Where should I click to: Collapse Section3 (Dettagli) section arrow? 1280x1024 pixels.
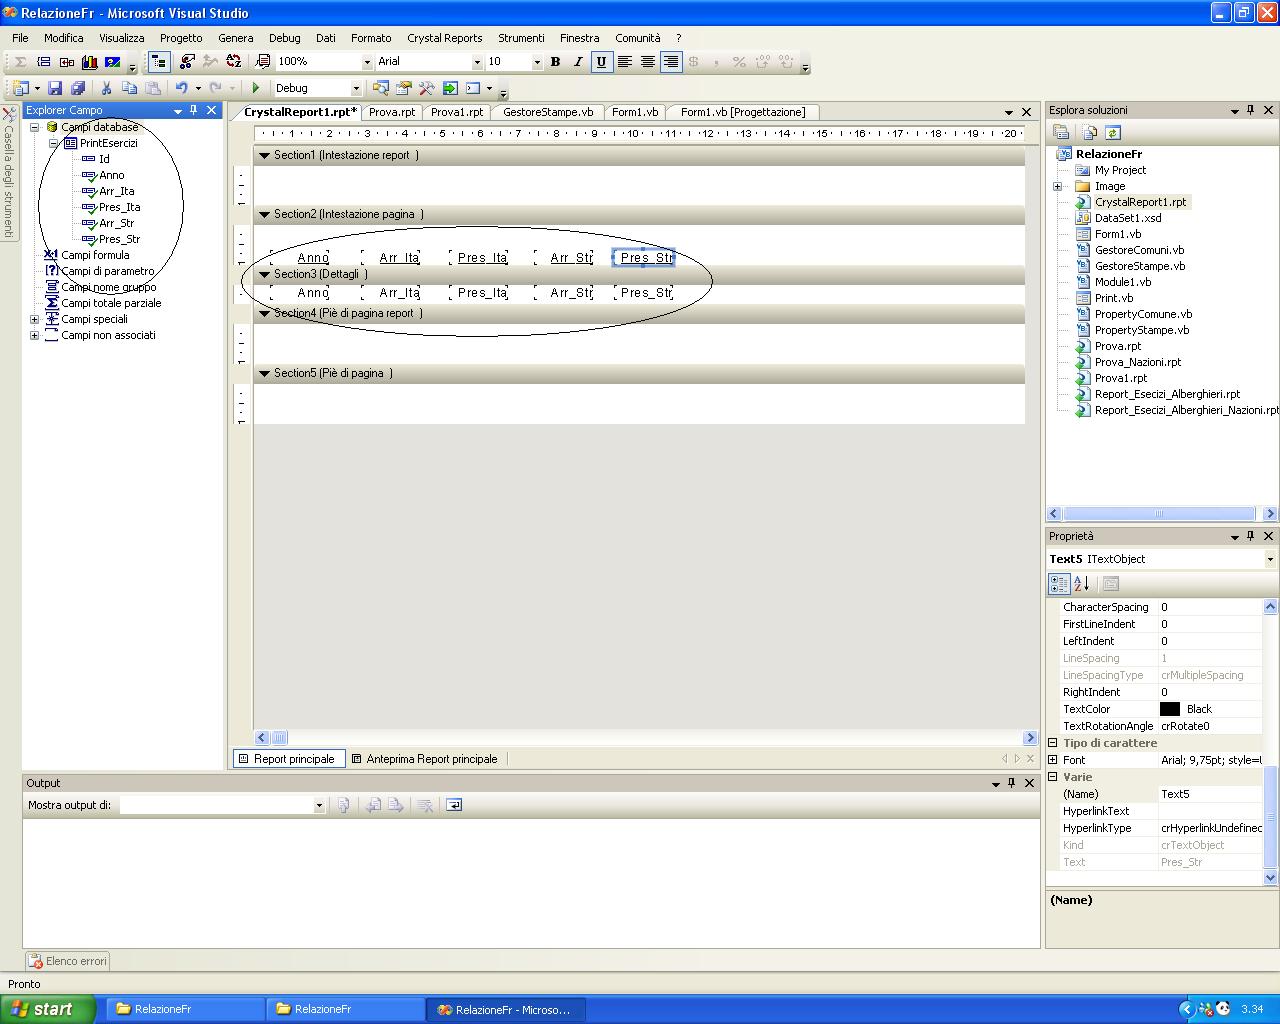[264, 274]
